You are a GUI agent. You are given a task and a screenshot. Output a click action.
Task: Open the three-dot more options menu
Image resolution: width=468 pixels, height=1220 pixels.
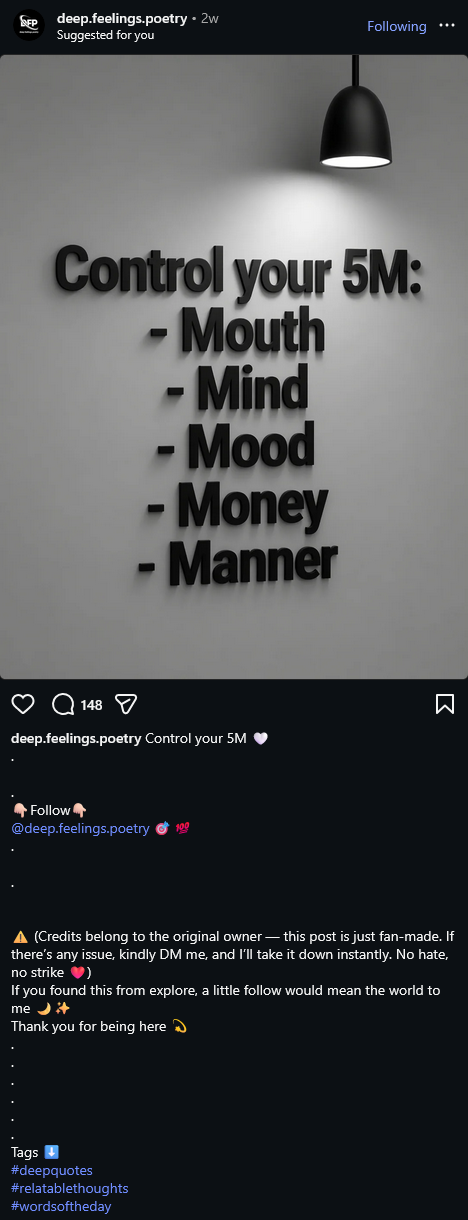point(447,26)
